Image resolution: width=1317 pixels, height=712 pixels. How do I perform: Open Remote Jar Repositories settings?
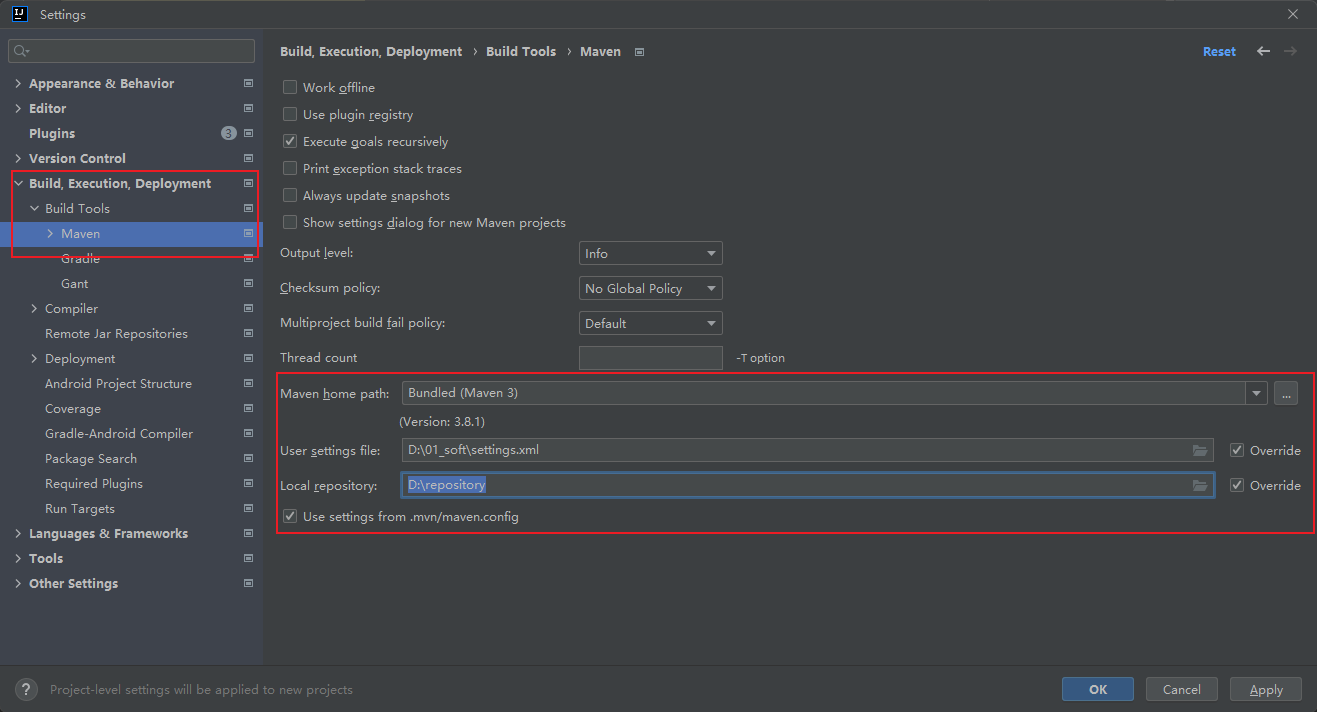pyautogui.click(x=116, y=334)
